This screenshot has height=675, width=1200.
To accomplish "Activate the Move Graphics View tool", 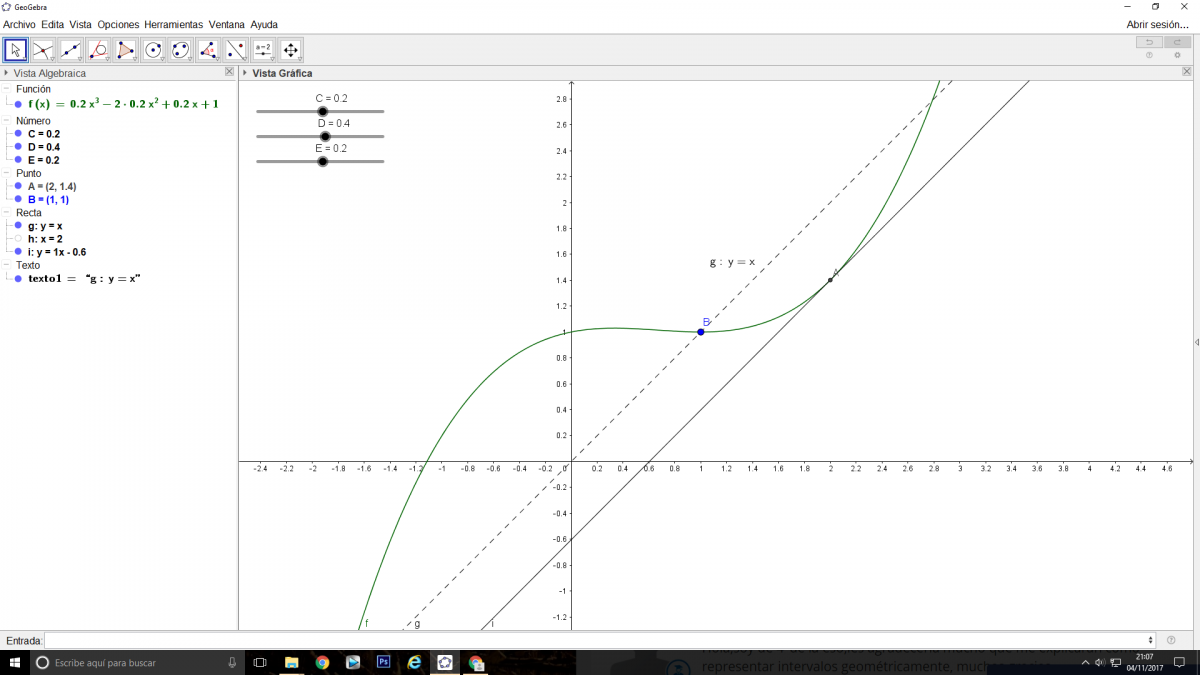I will pos(290,49).
